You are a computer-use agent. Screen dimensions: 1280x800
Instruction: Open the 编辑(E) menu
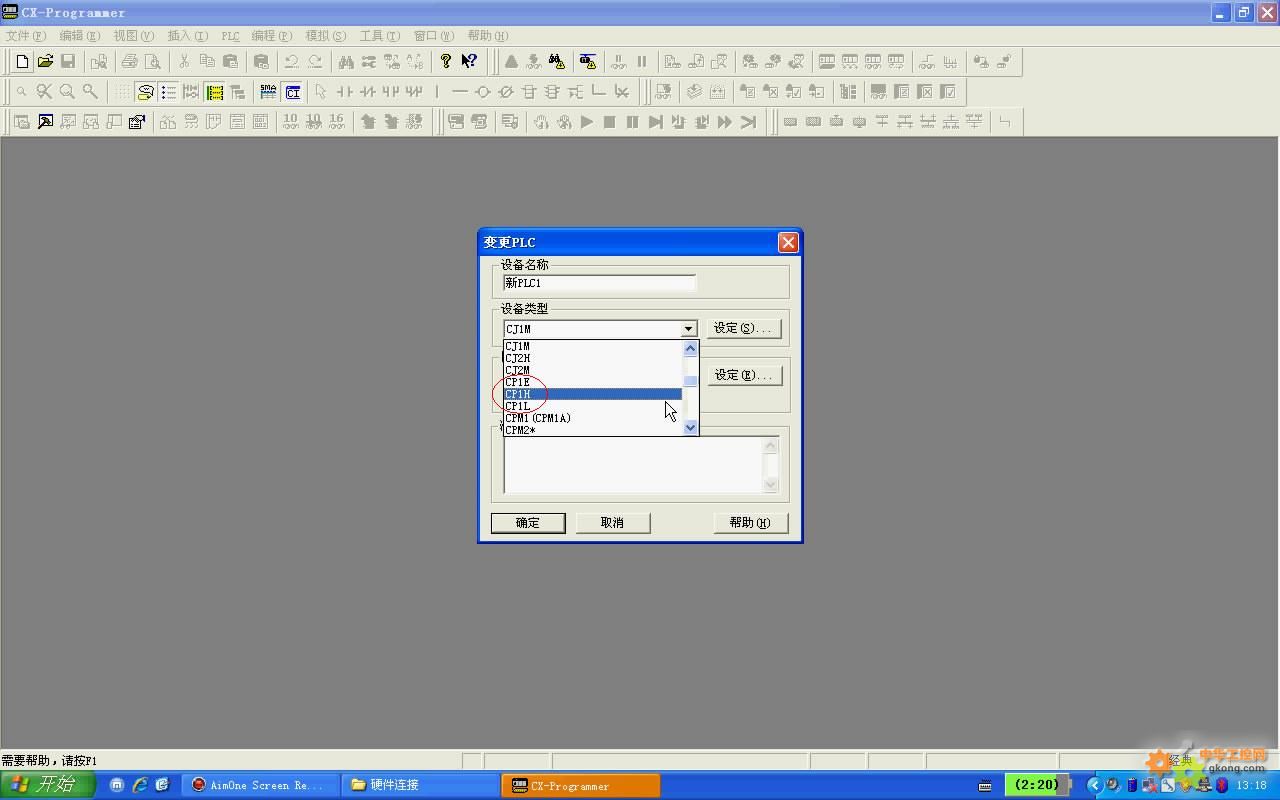80,36
